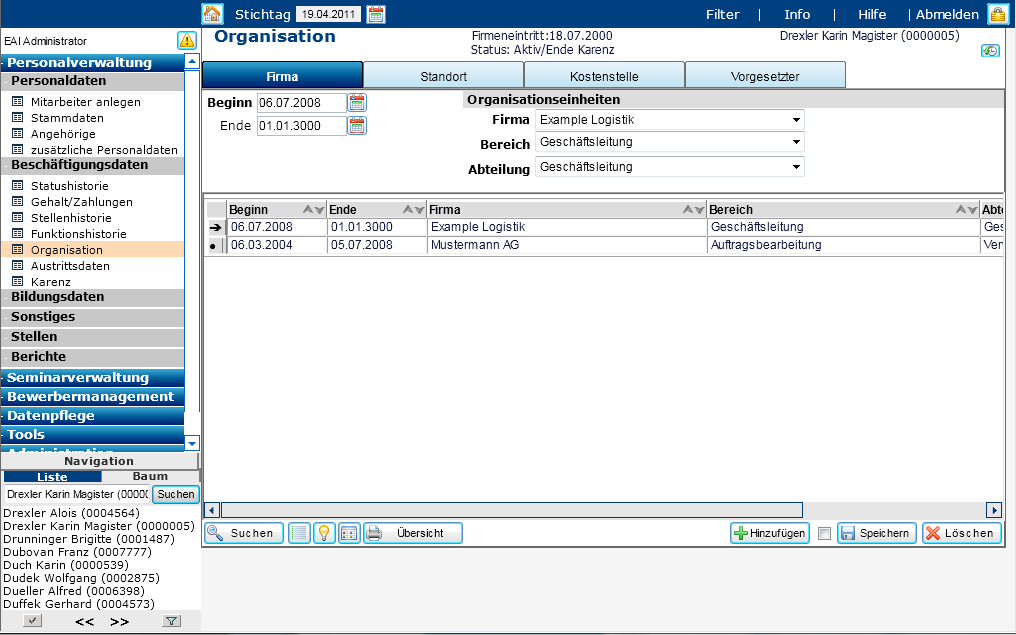Sort Beginn column ascending arrow

click(x=308, y=209)
